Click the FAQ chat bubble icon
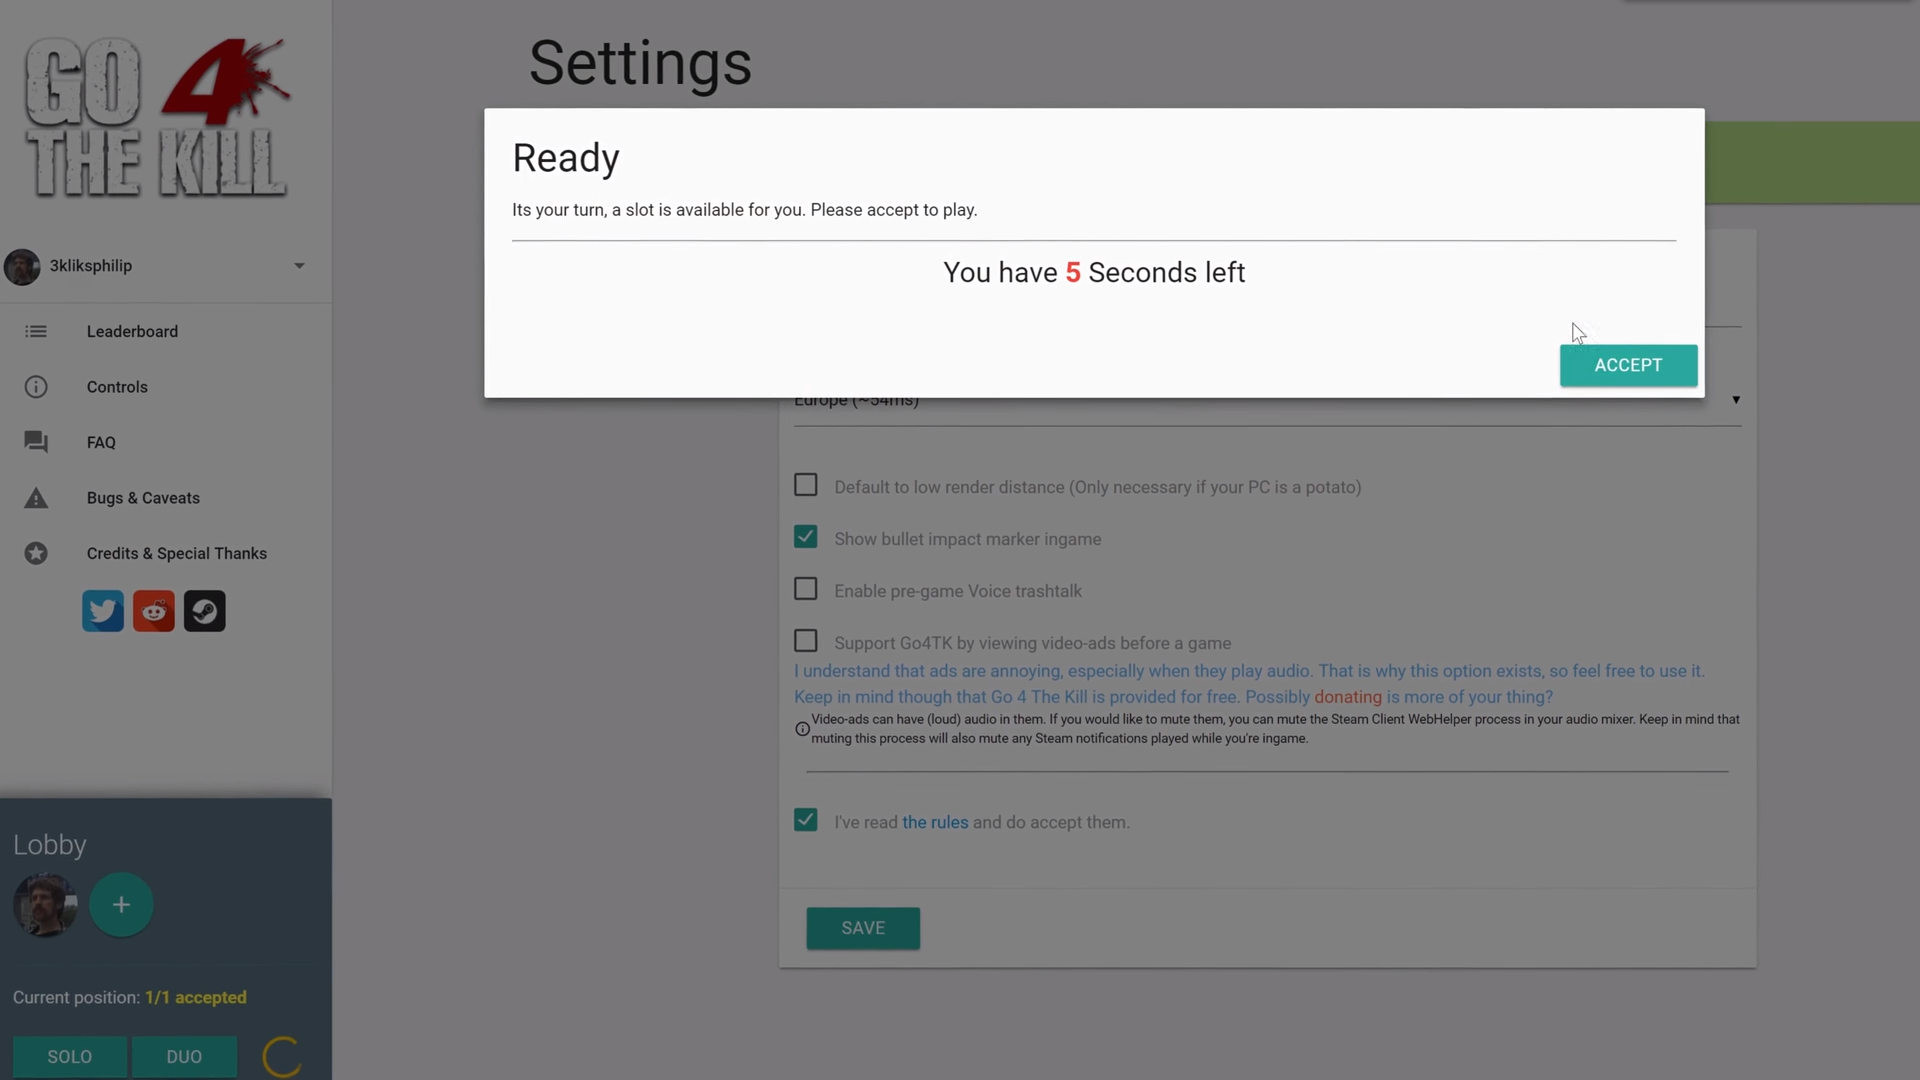 [36, 442]
